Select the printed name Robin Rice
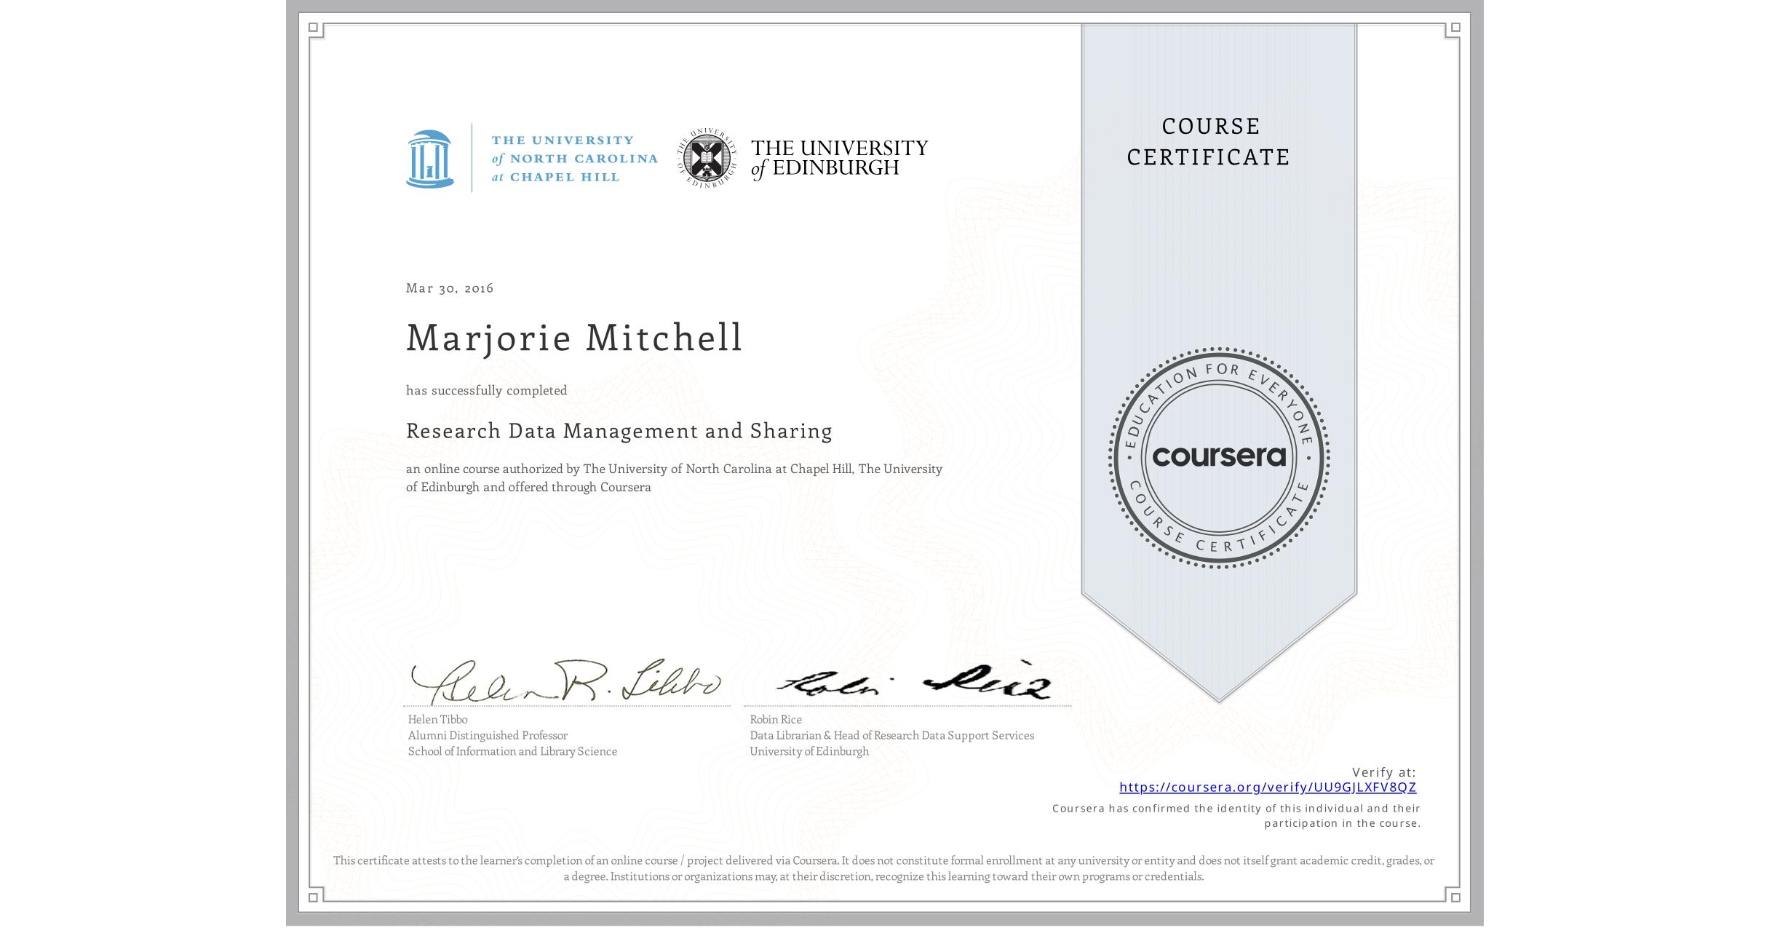The width and height of the screenshot is (1772, 928). click(776, 719)
